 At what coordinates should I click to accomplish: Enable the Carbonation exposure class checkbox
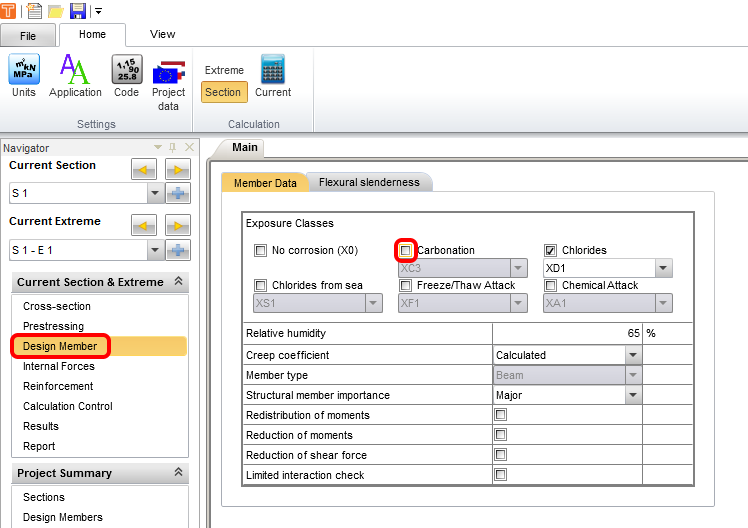point(406,250)
